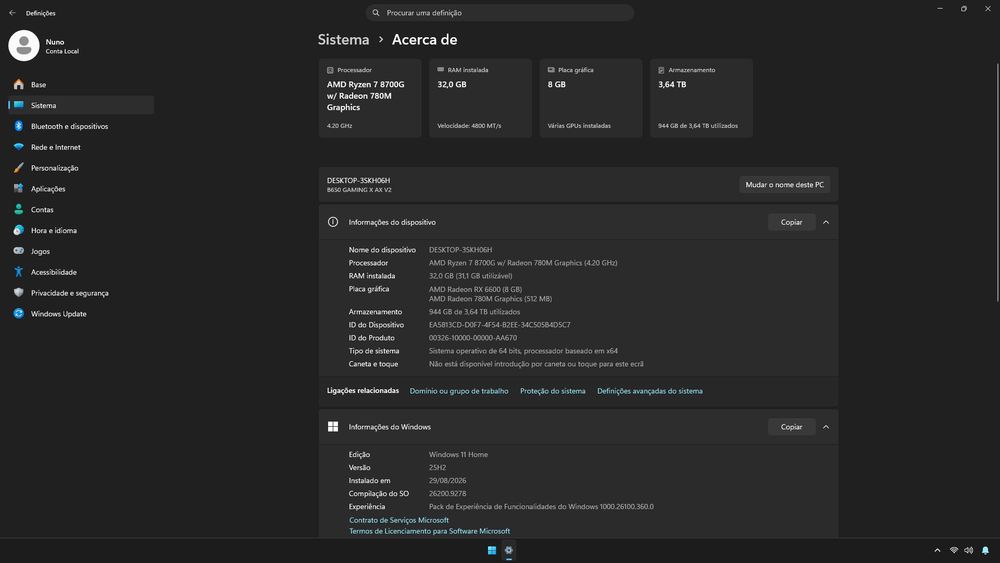Navigate to Windows Update page
The width and height of the screenshot is (1000, 563).
[x=81, y=314]
